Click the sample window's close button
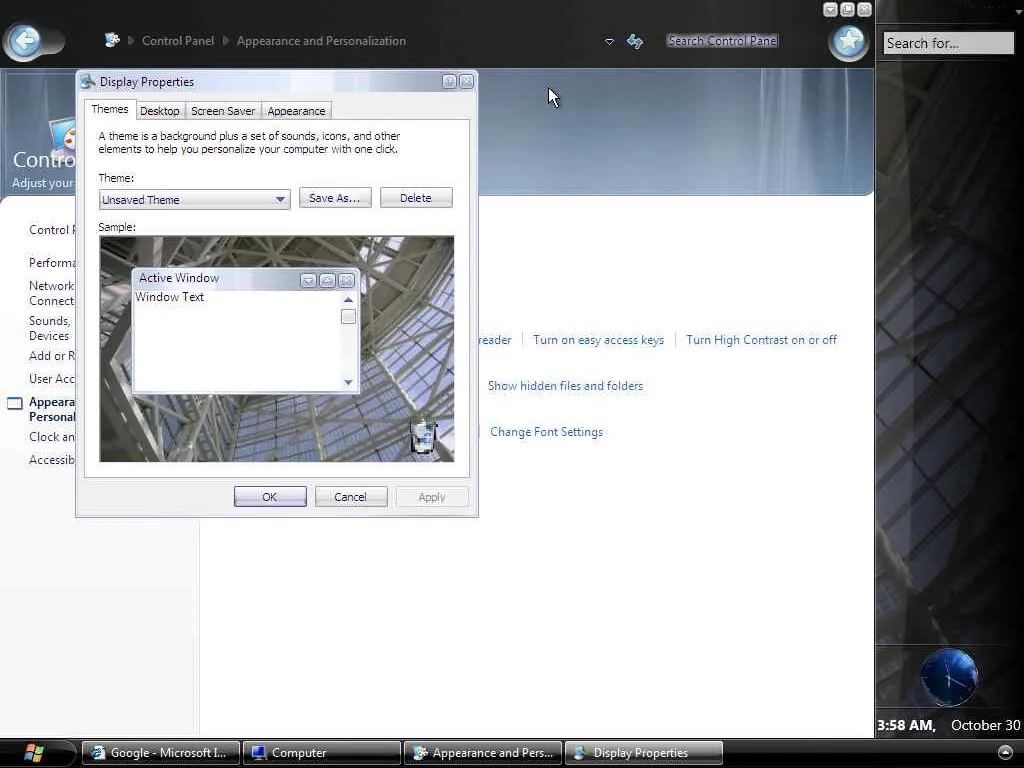The width and height of the screenshot is (1024, 768). pos(347,280)
